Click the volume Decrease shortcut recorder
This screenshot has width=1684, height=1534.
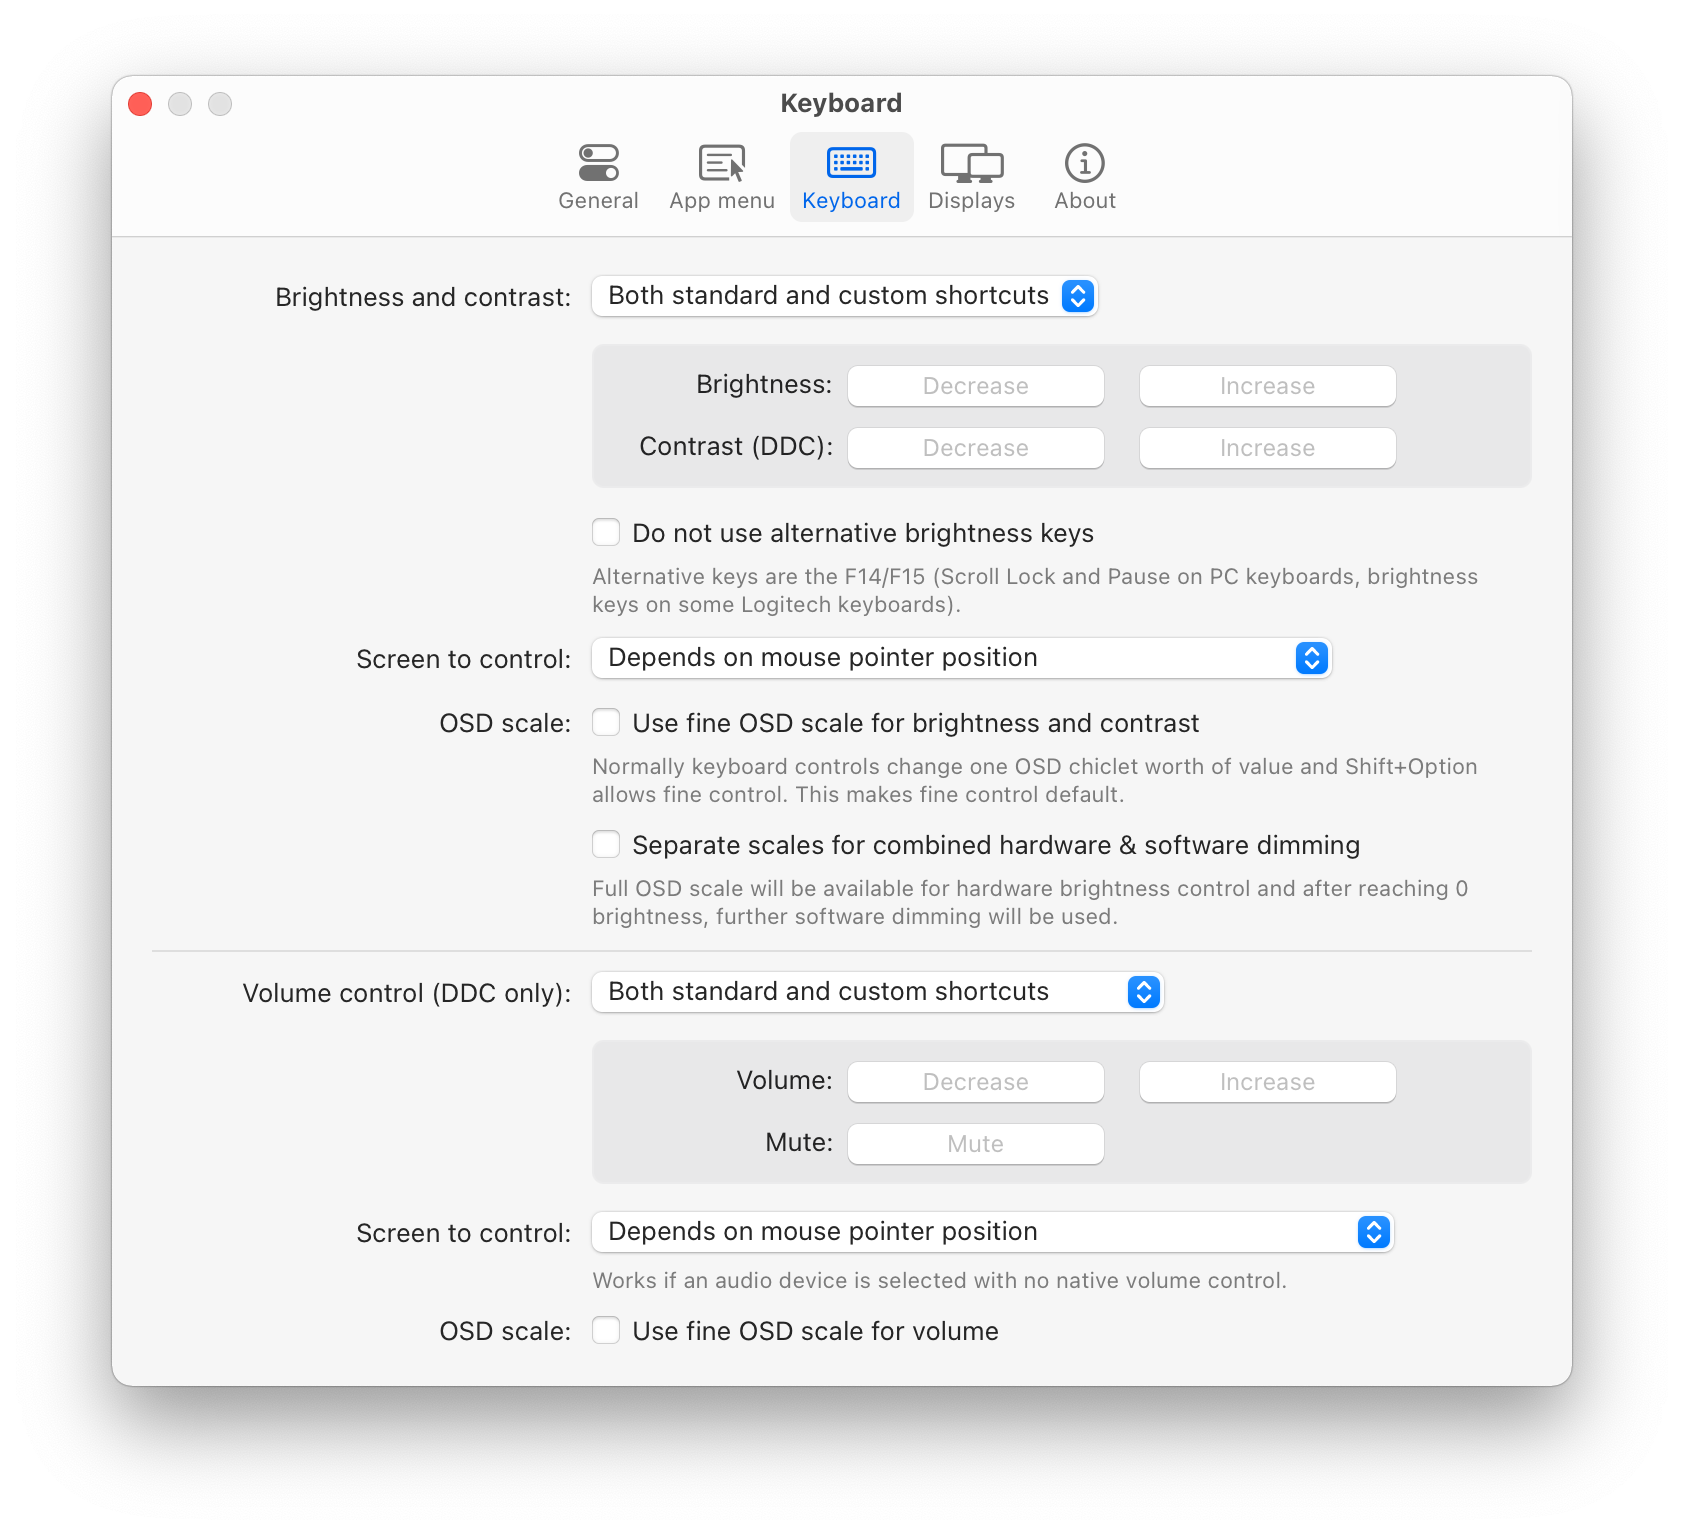pyautogui.click(x=975, y=1081)
